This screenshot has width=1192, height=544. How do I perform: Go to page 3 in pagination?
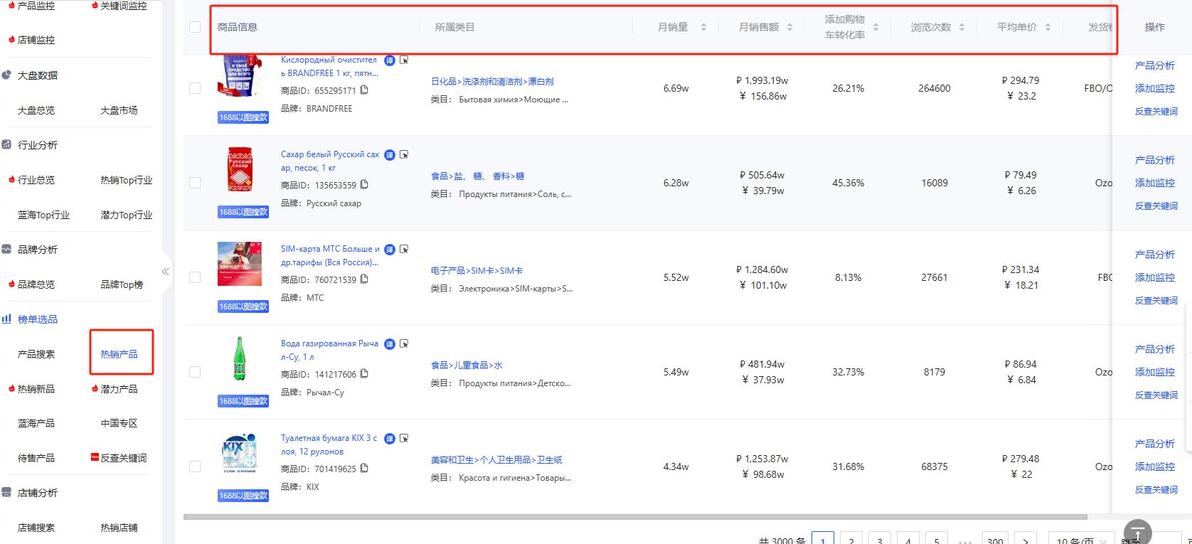(879, 540)
